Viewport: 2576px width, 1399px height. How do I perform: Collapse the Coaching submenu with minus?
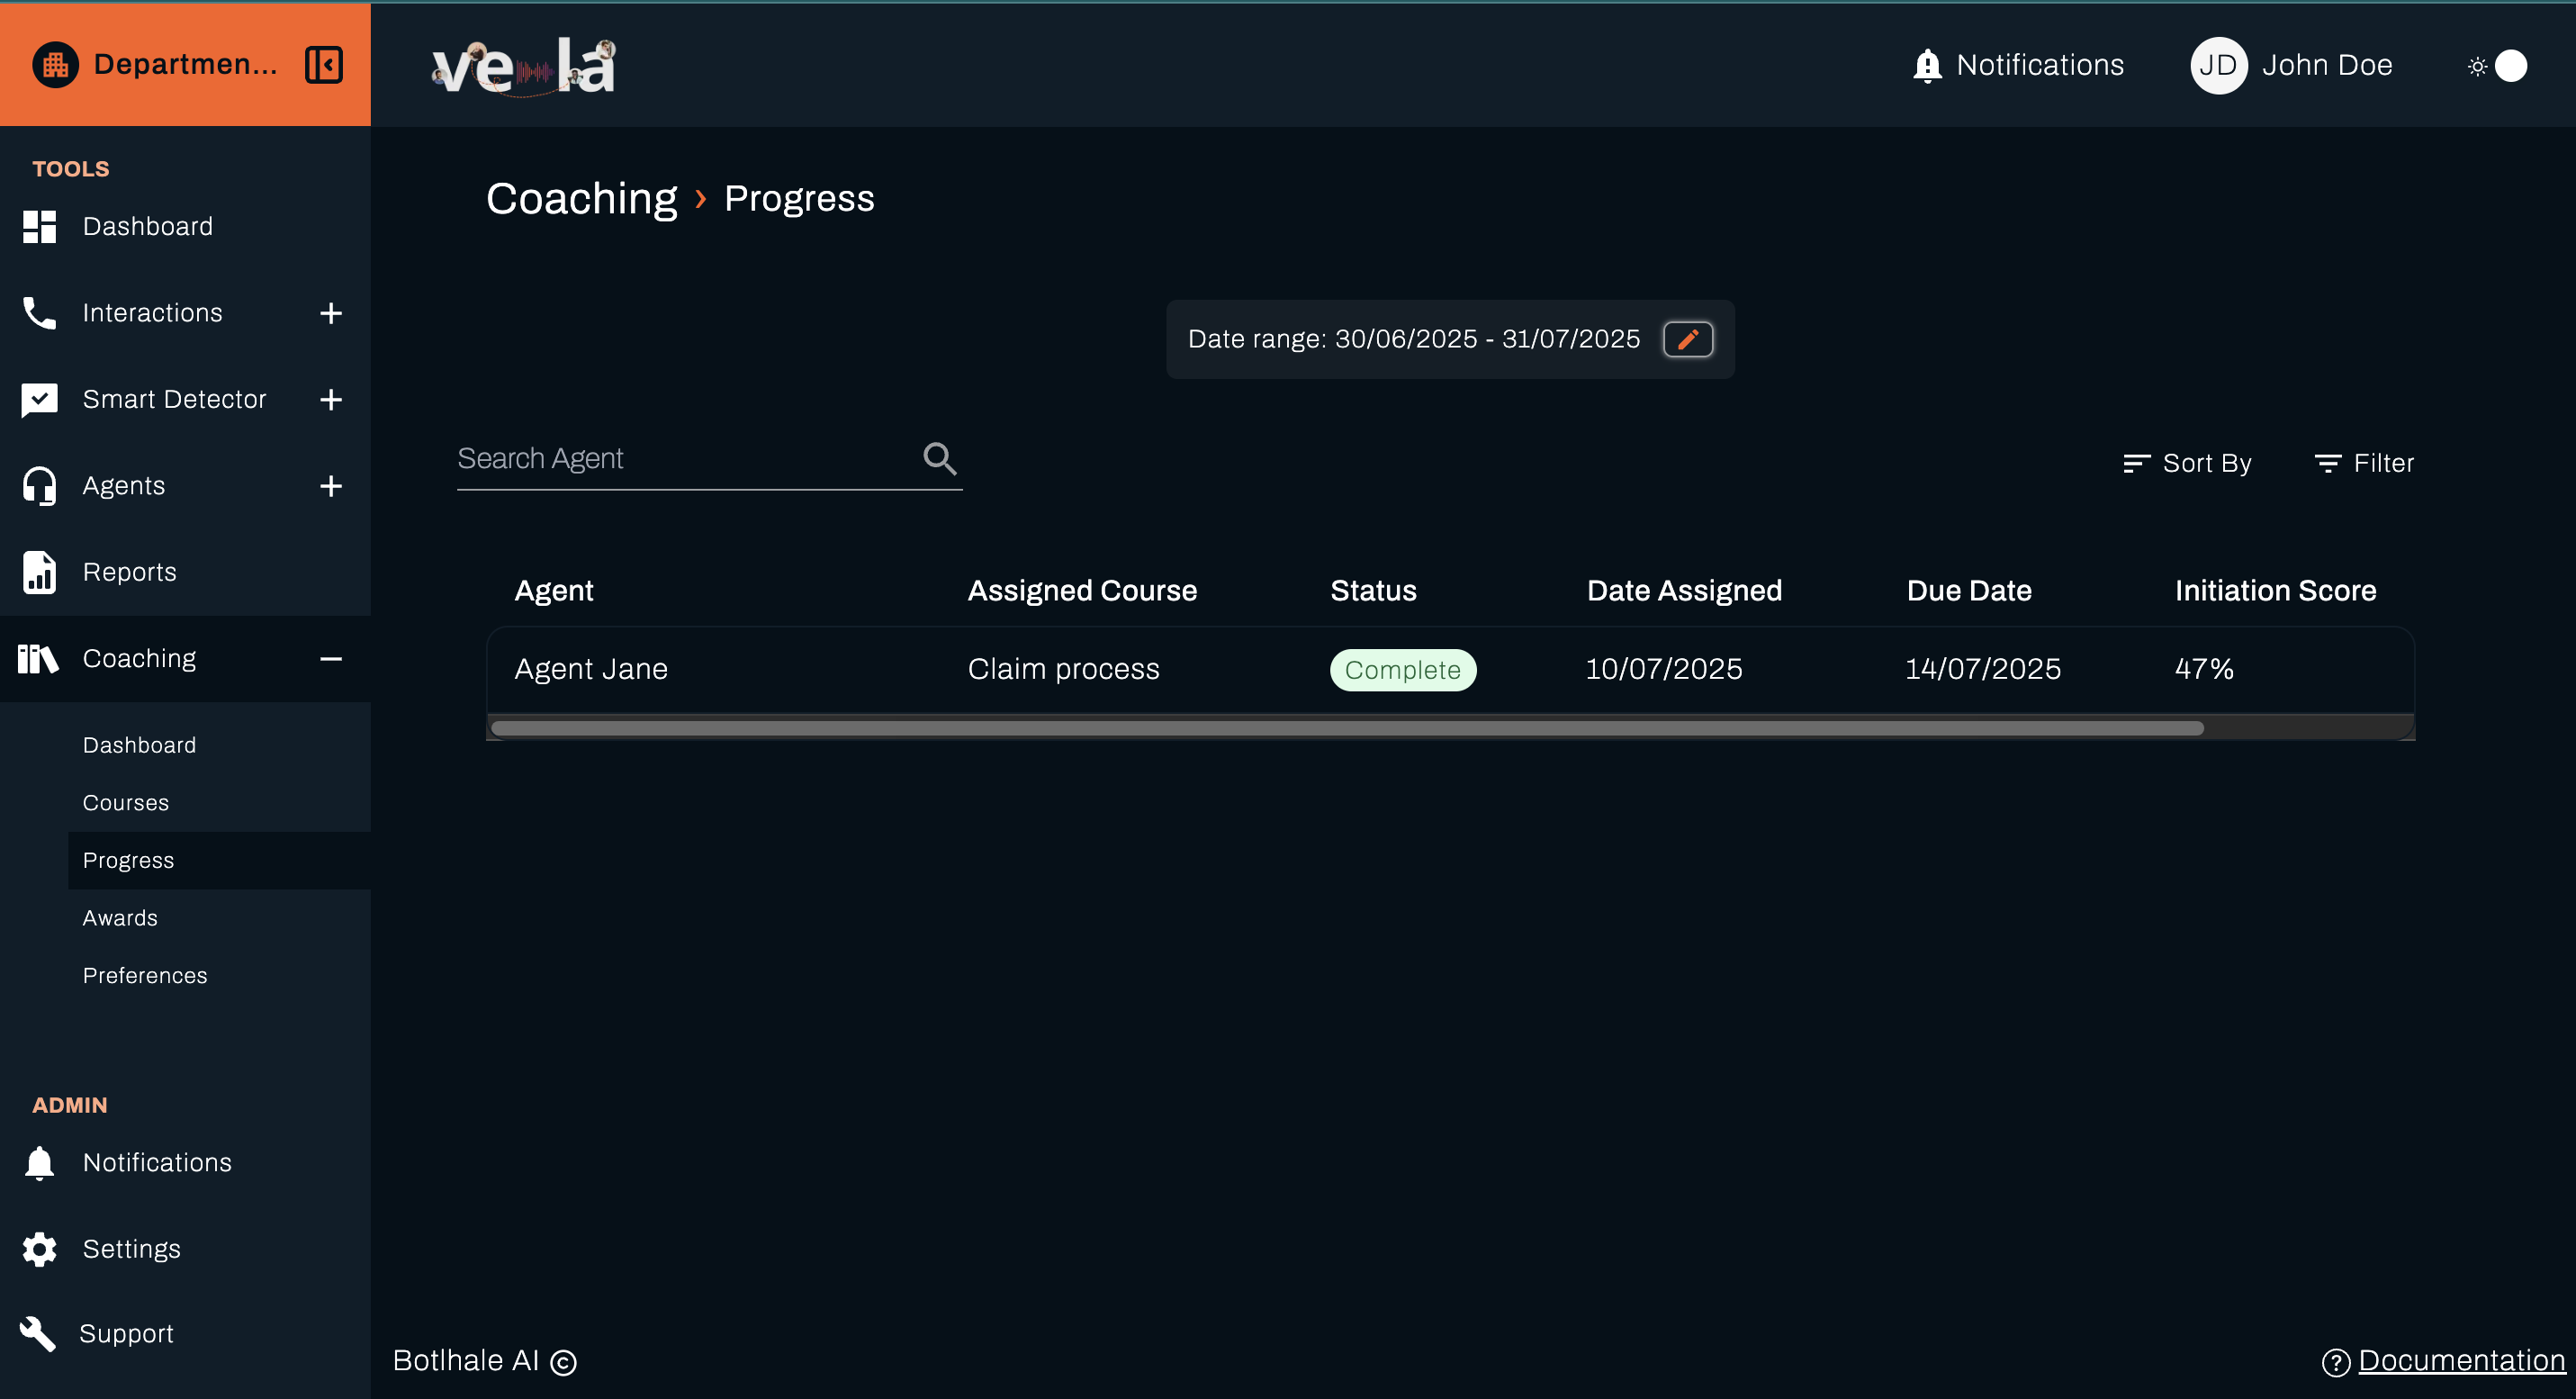(331, 660)
